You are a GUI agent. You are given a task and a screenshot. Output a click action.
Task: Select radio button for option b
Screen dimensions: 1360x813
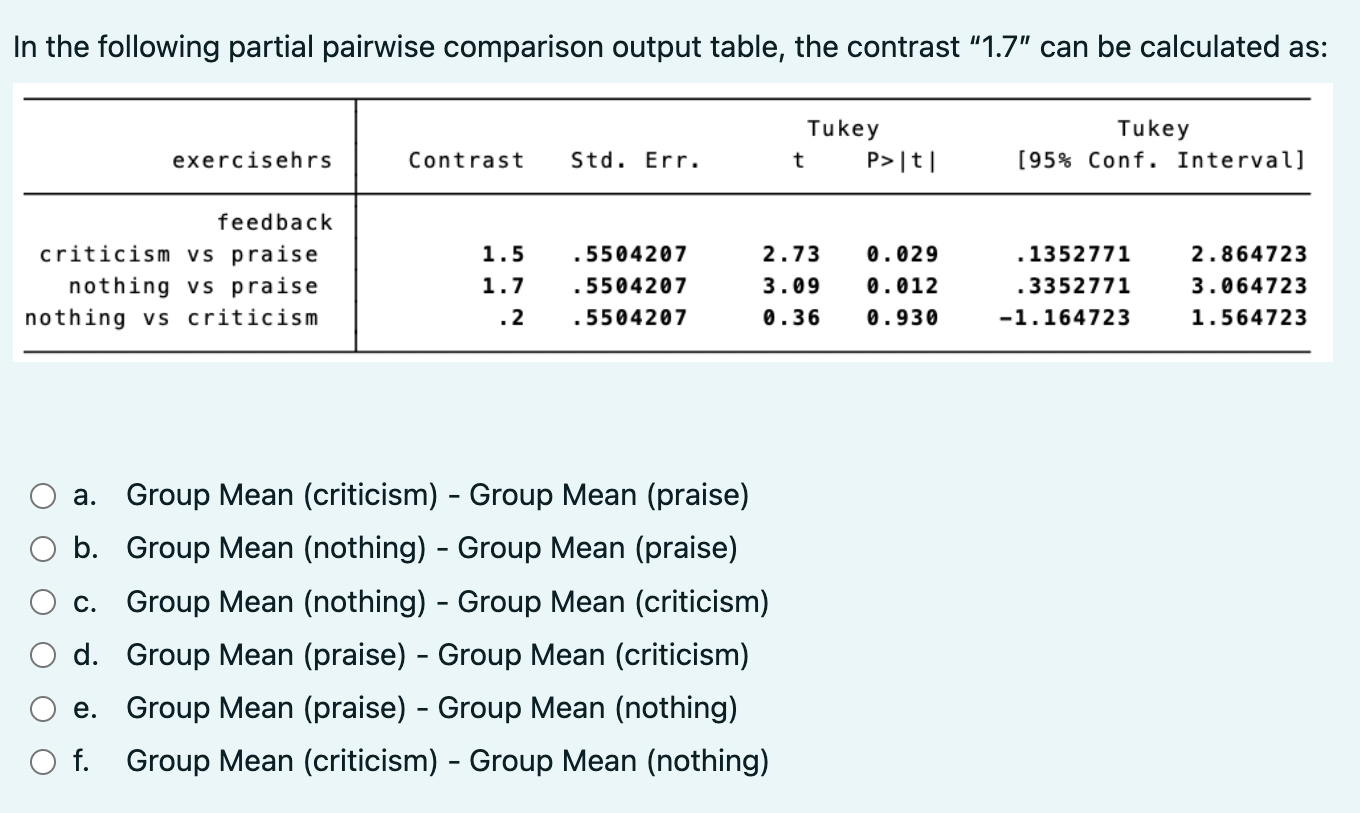pyautogui.click(x=43, y=548)
